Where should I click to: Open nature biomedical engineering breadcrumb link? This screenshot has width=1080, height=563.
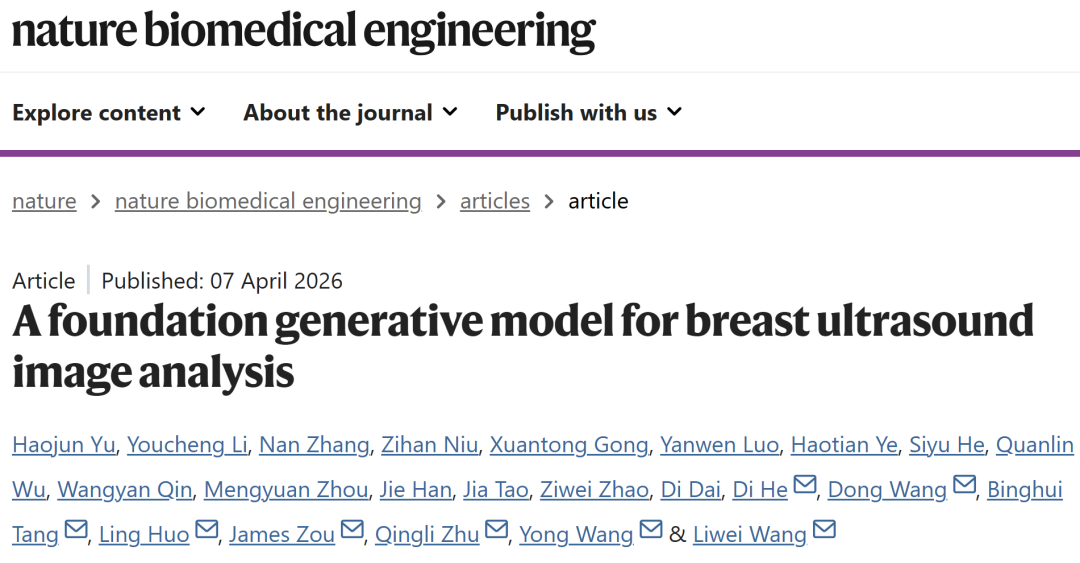(x=268, y=201)
